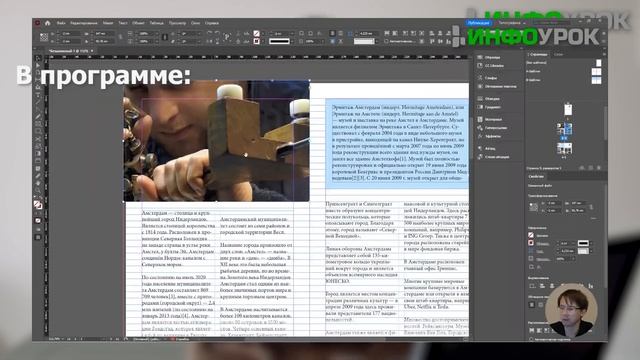Viewport: 640px width, 360px height.
Task: Open the Макет menu
Action: coord(108,23)
